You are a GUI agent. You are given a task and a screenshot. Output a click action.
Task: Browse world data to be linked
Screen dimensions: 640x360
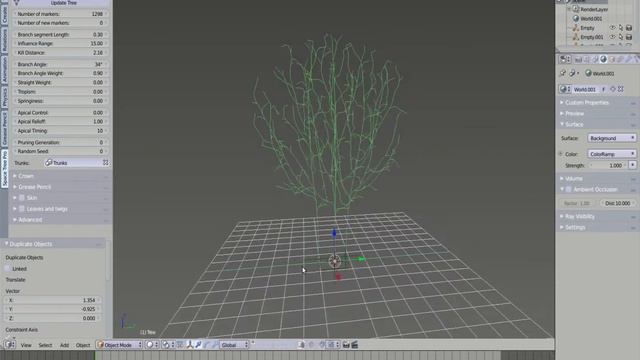(x=564, y=89)
